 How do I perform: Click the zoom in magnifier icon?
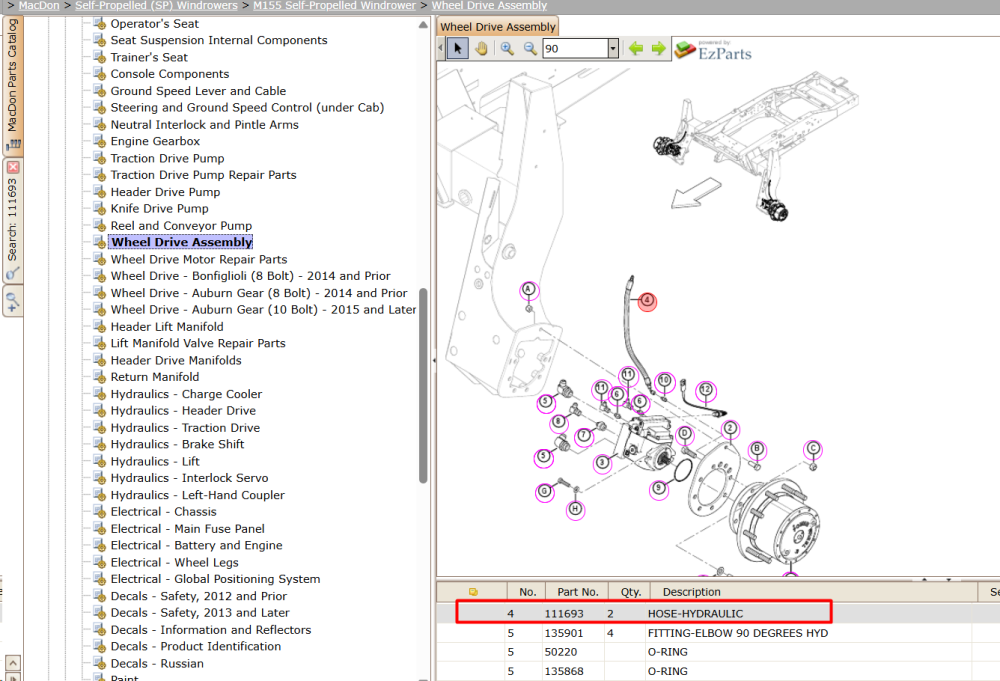[507, 48]
